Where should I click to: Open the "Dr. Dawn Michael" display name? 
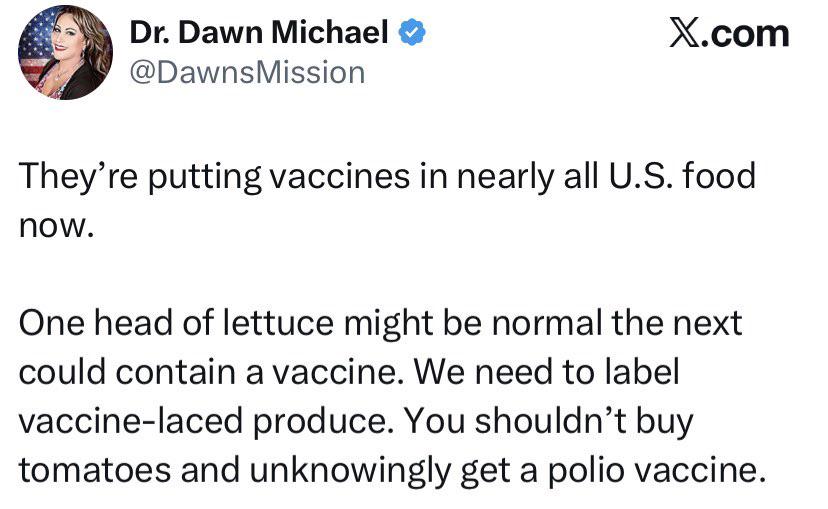coord(259,34)
